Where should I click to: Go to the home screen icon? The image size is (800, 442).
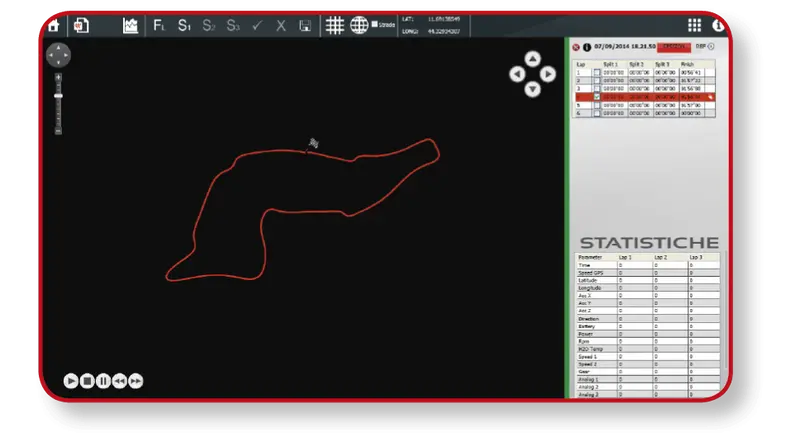coord(53,25)
